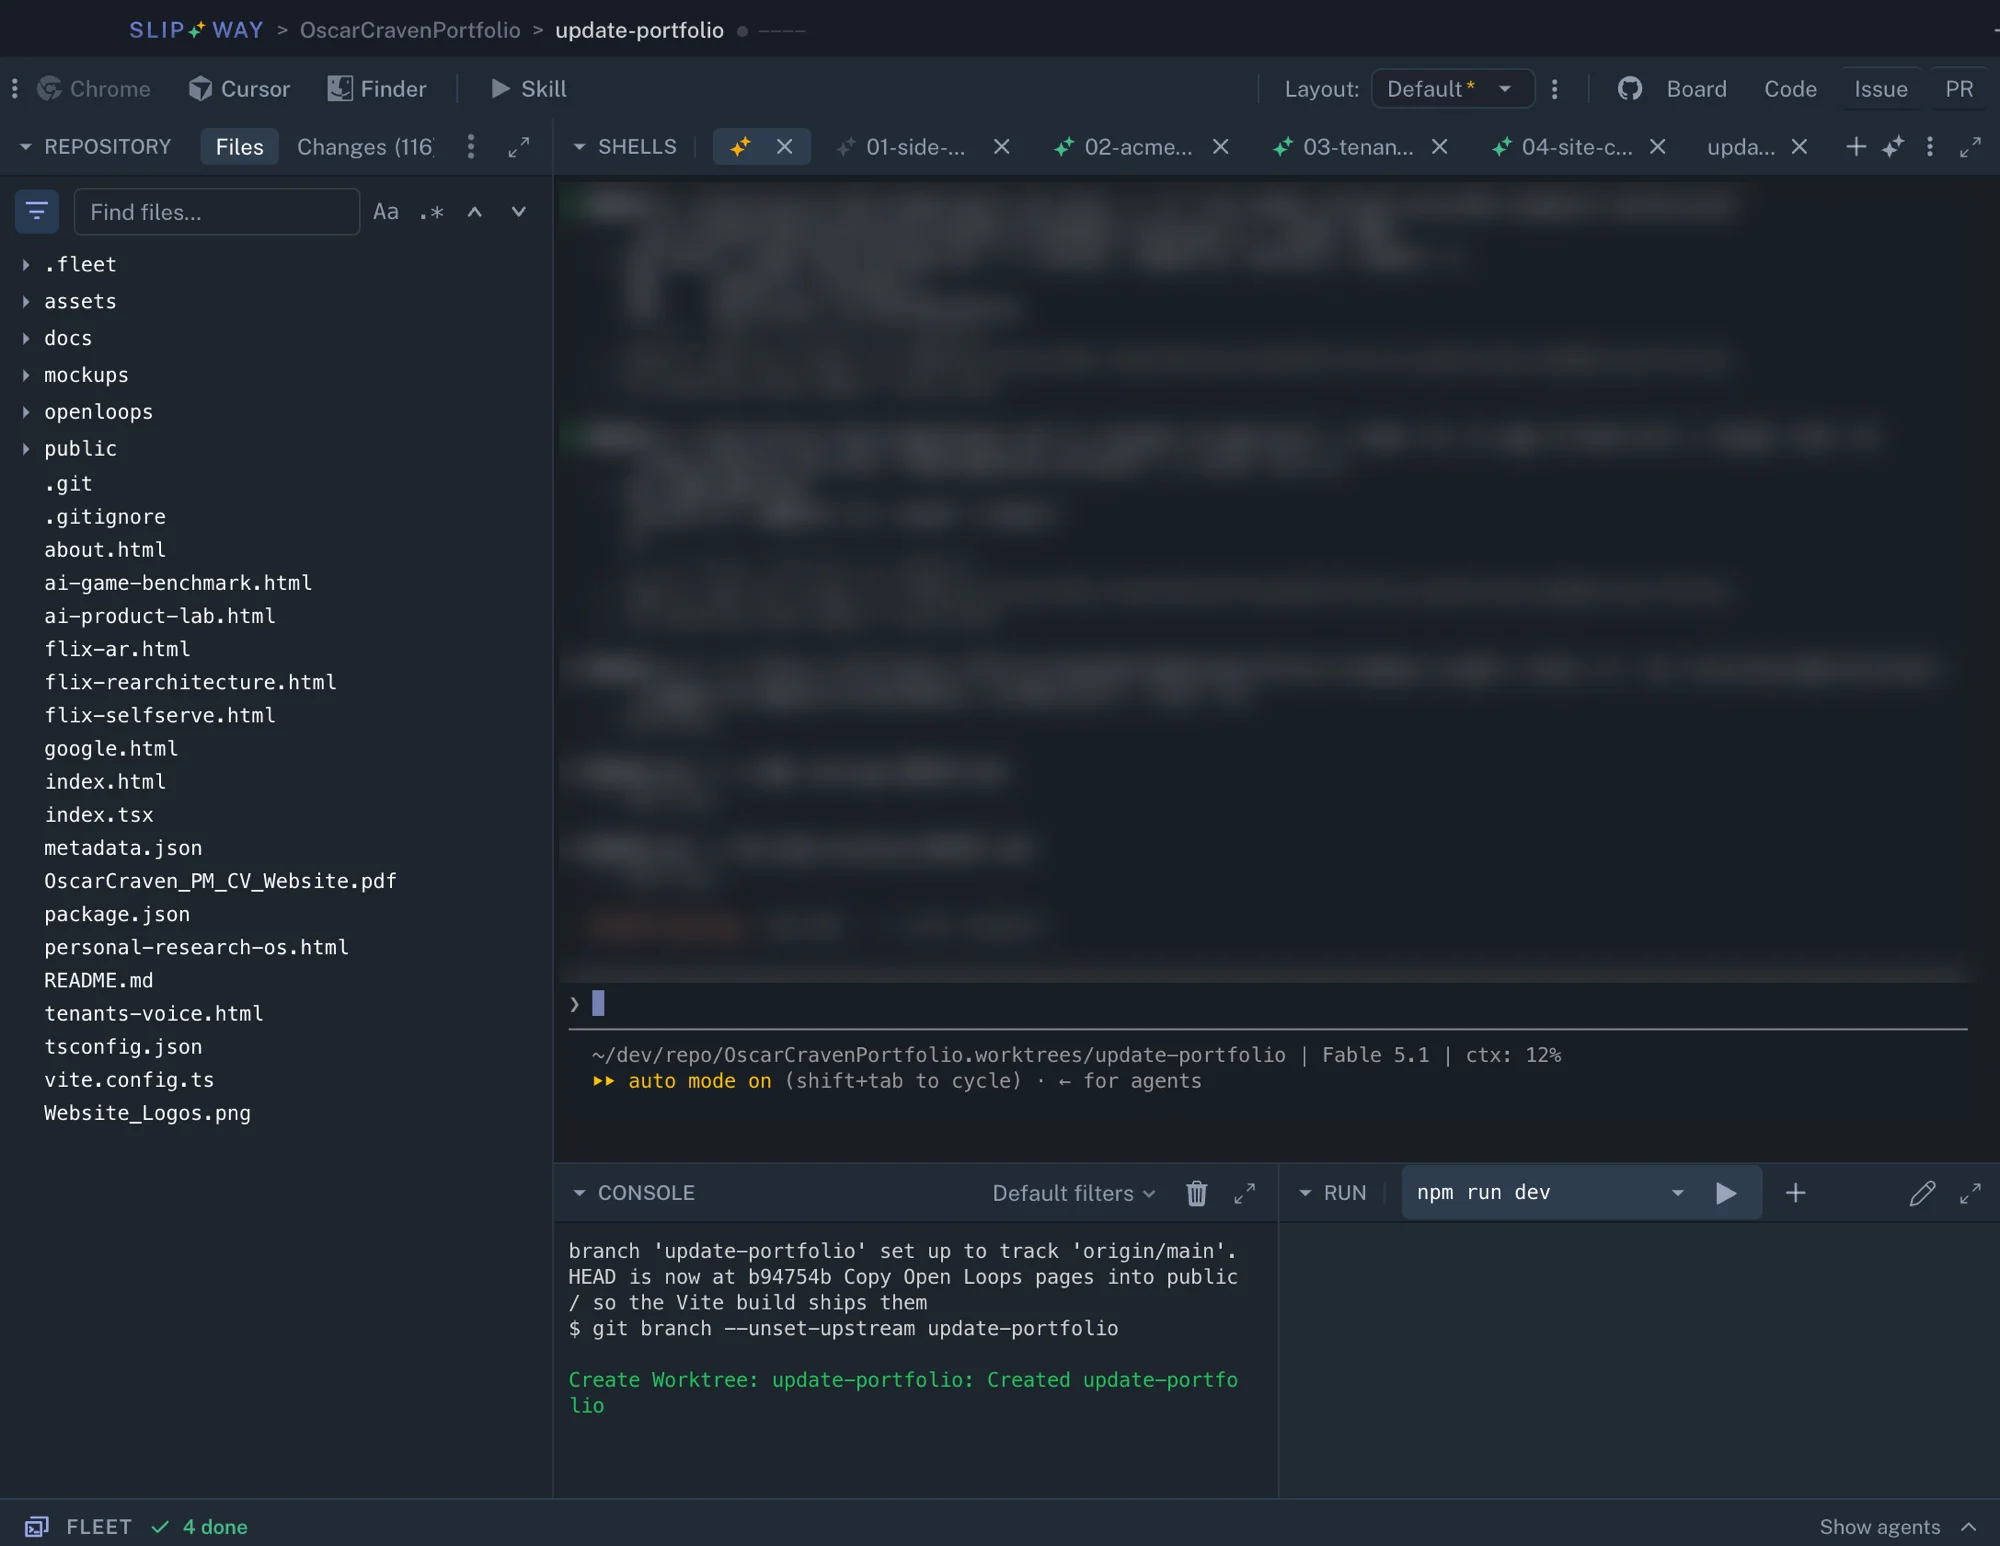
Task: Open the Issue button
Action: point(1881,89)
